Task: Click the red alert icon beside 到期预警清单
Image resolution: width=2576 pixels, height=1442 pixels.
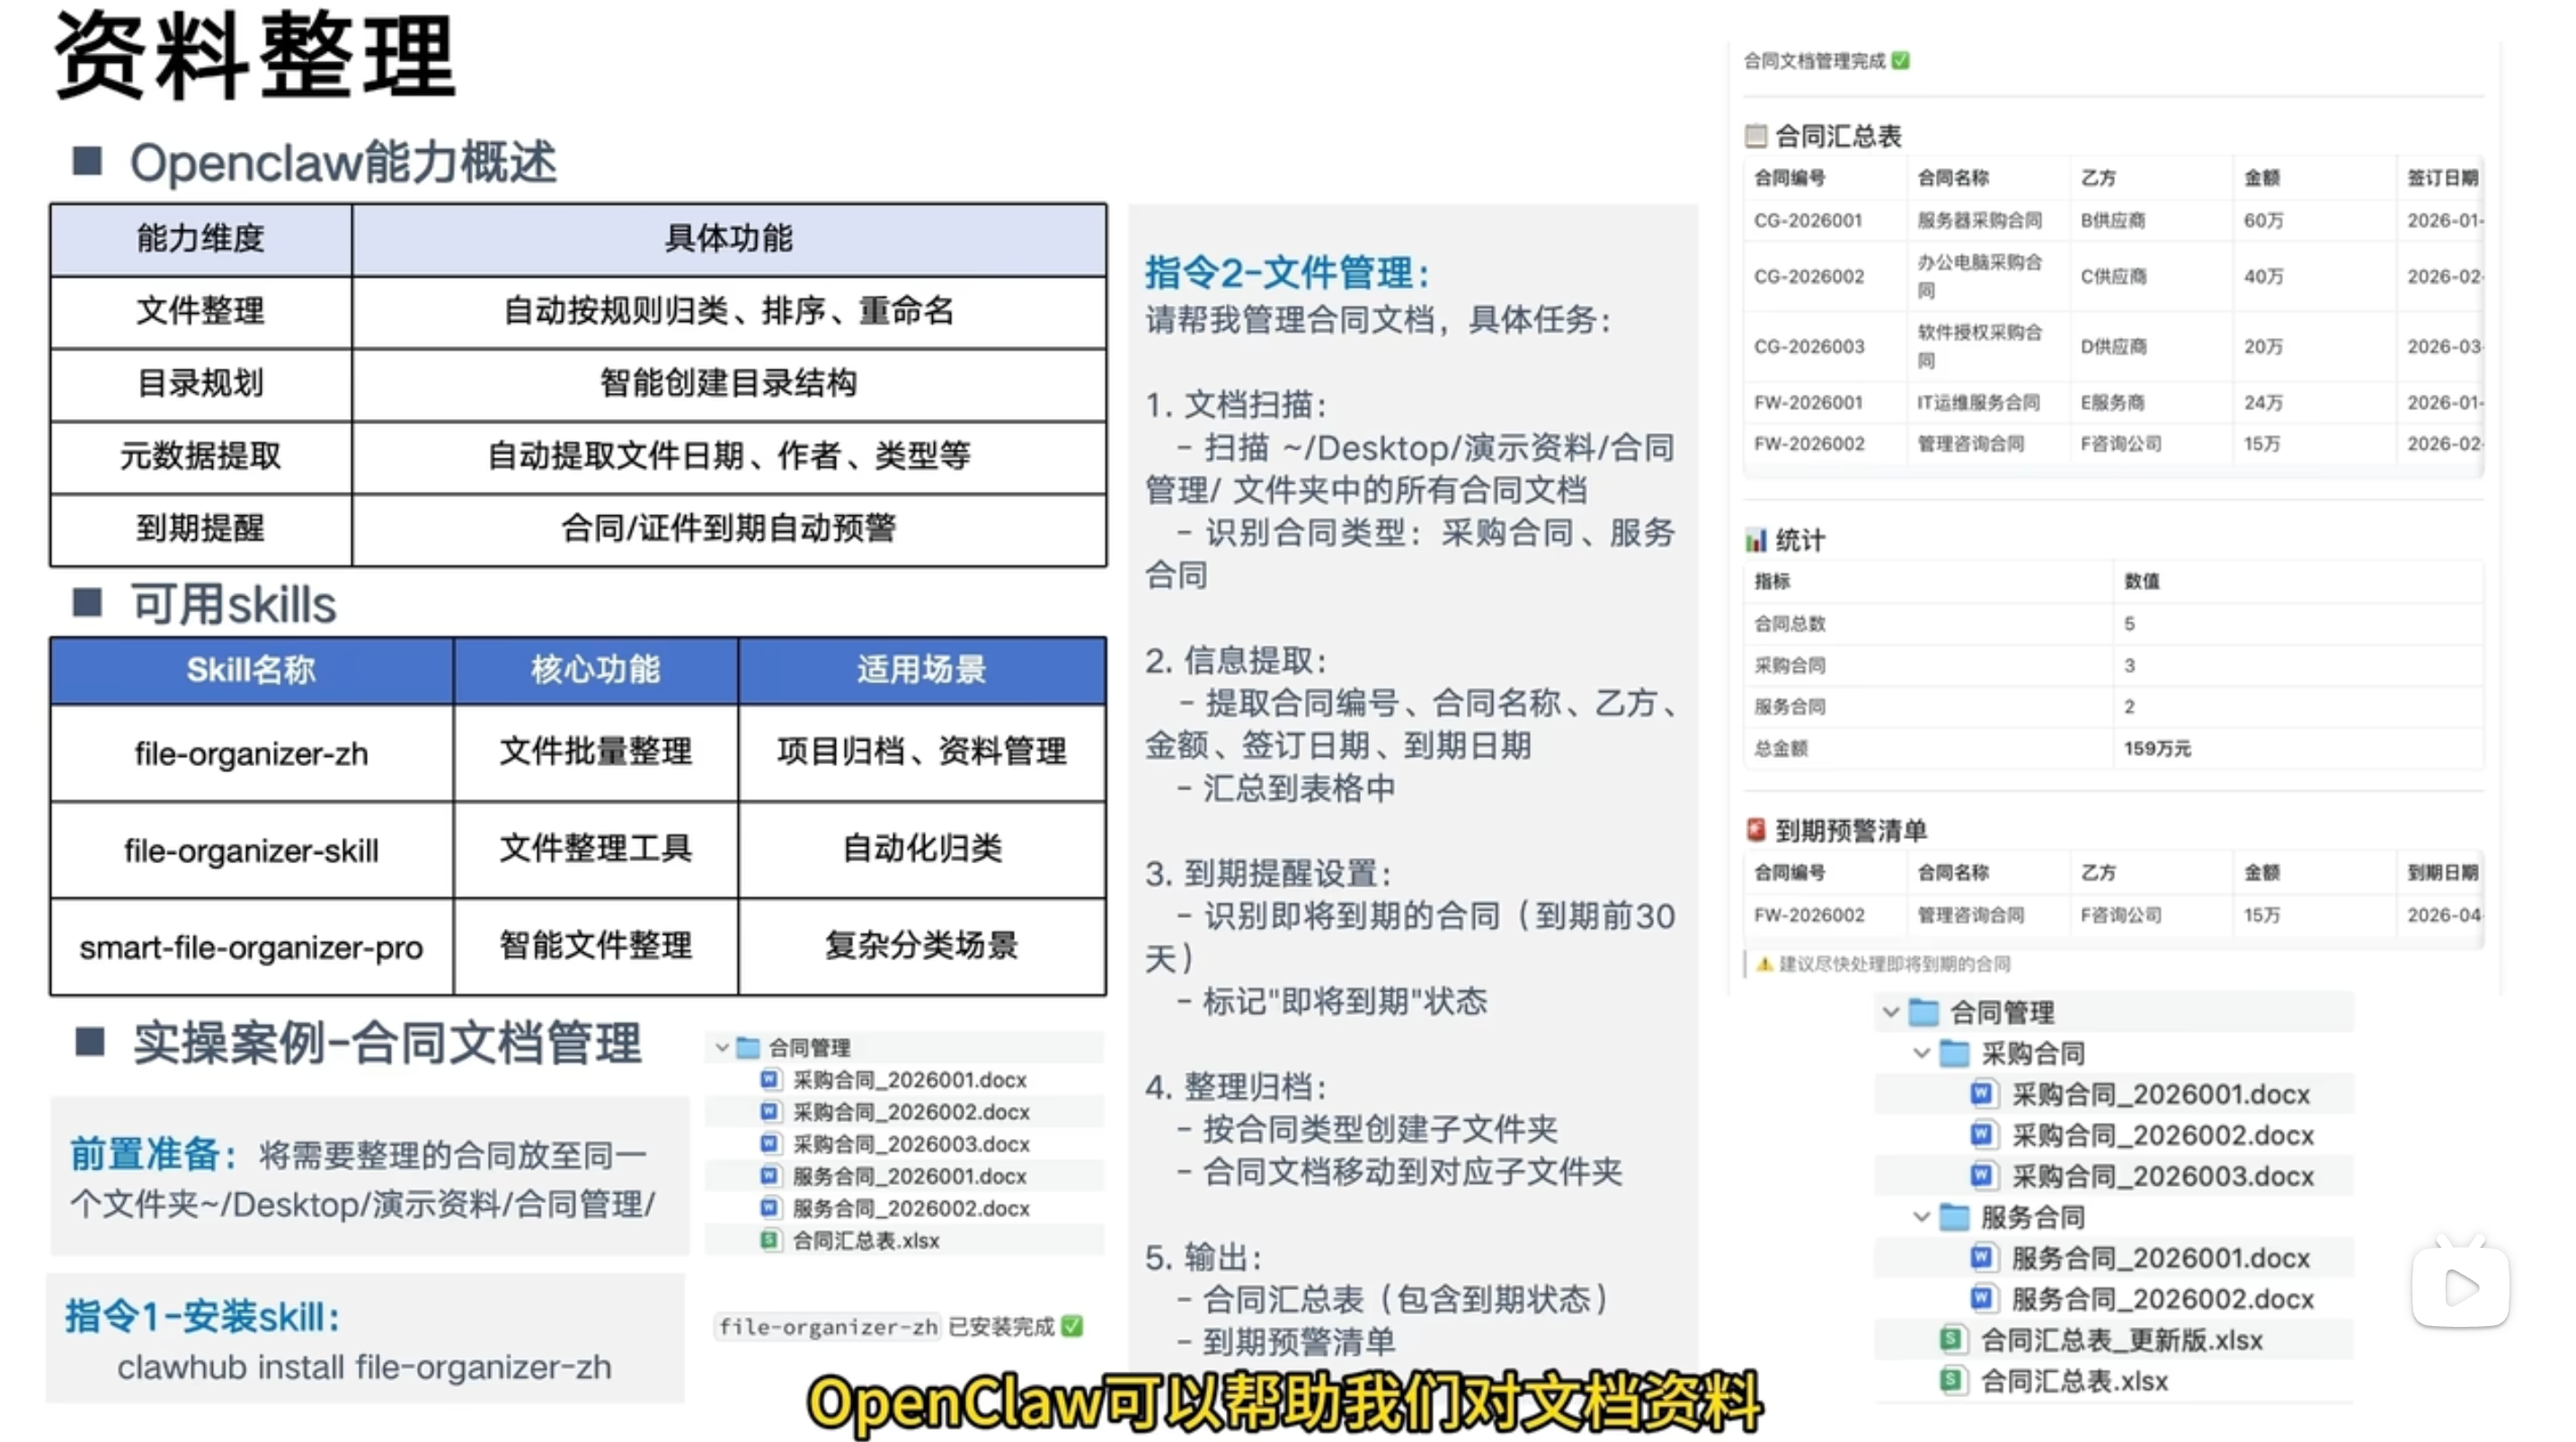Action: pyautogui.click(x=1756, y=829)
